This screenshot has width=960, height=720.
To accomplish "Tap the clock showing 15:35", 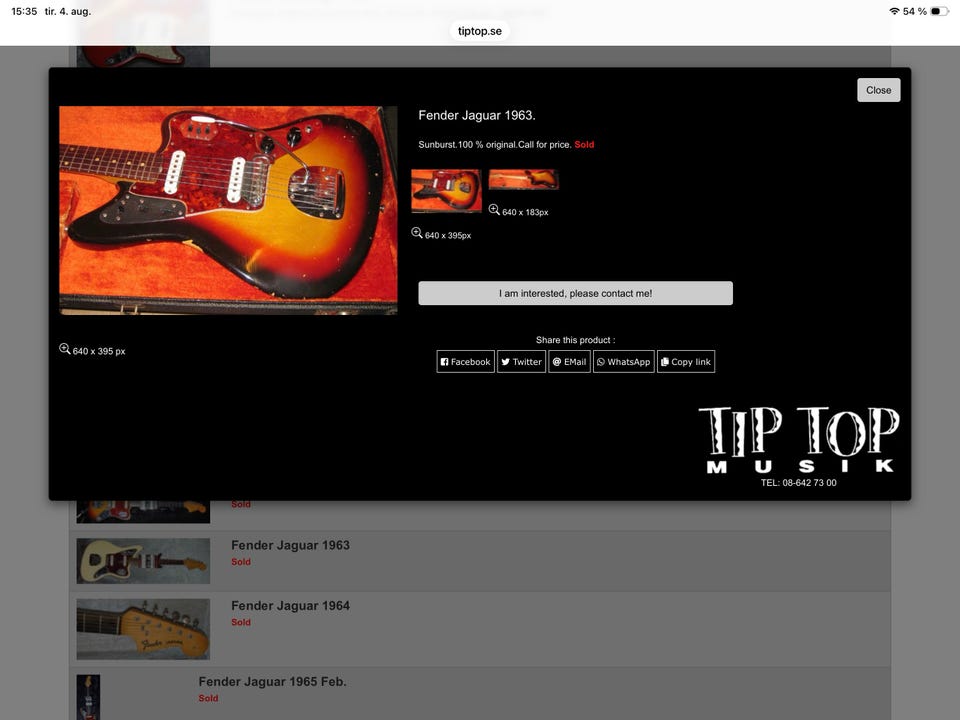I will click(x=24, y=11).
